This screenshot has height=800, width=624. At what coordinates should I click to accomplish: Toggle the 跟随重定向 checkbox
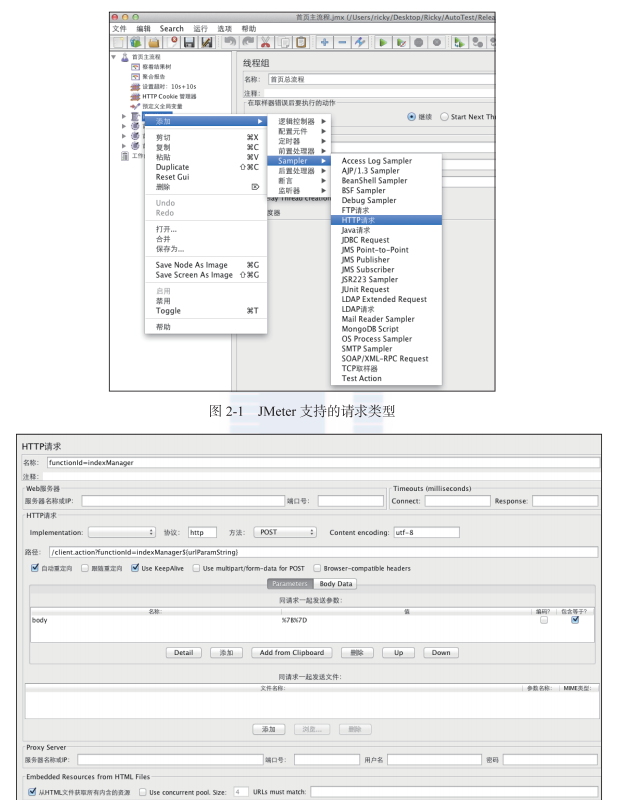(85, 568)
